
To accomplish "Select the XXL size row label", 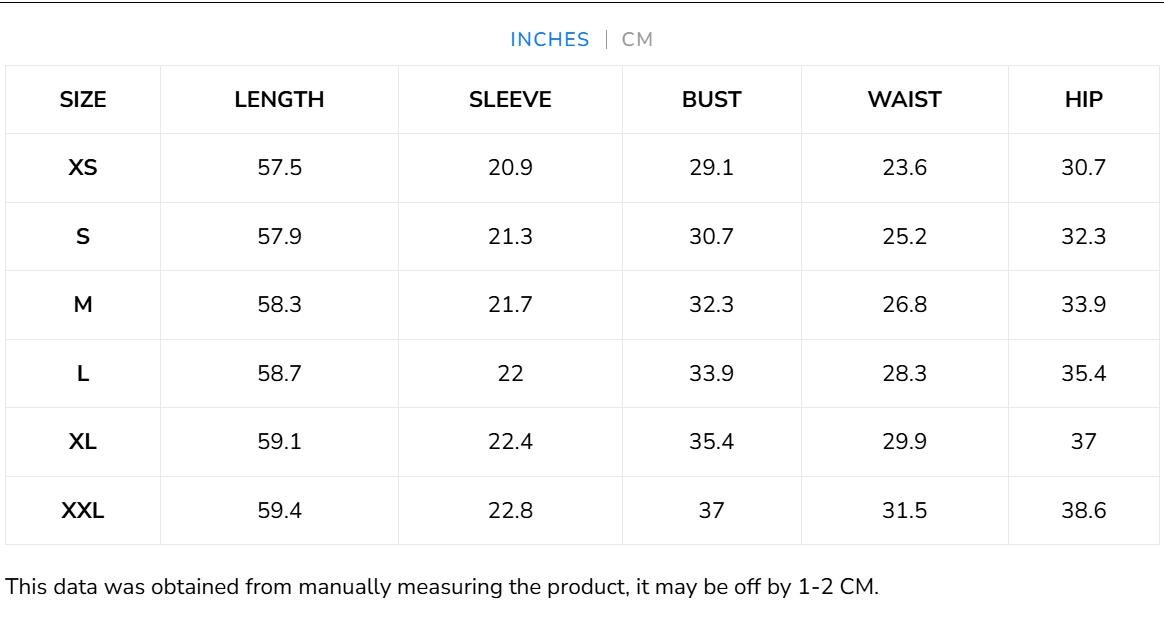I will (83, 511).
